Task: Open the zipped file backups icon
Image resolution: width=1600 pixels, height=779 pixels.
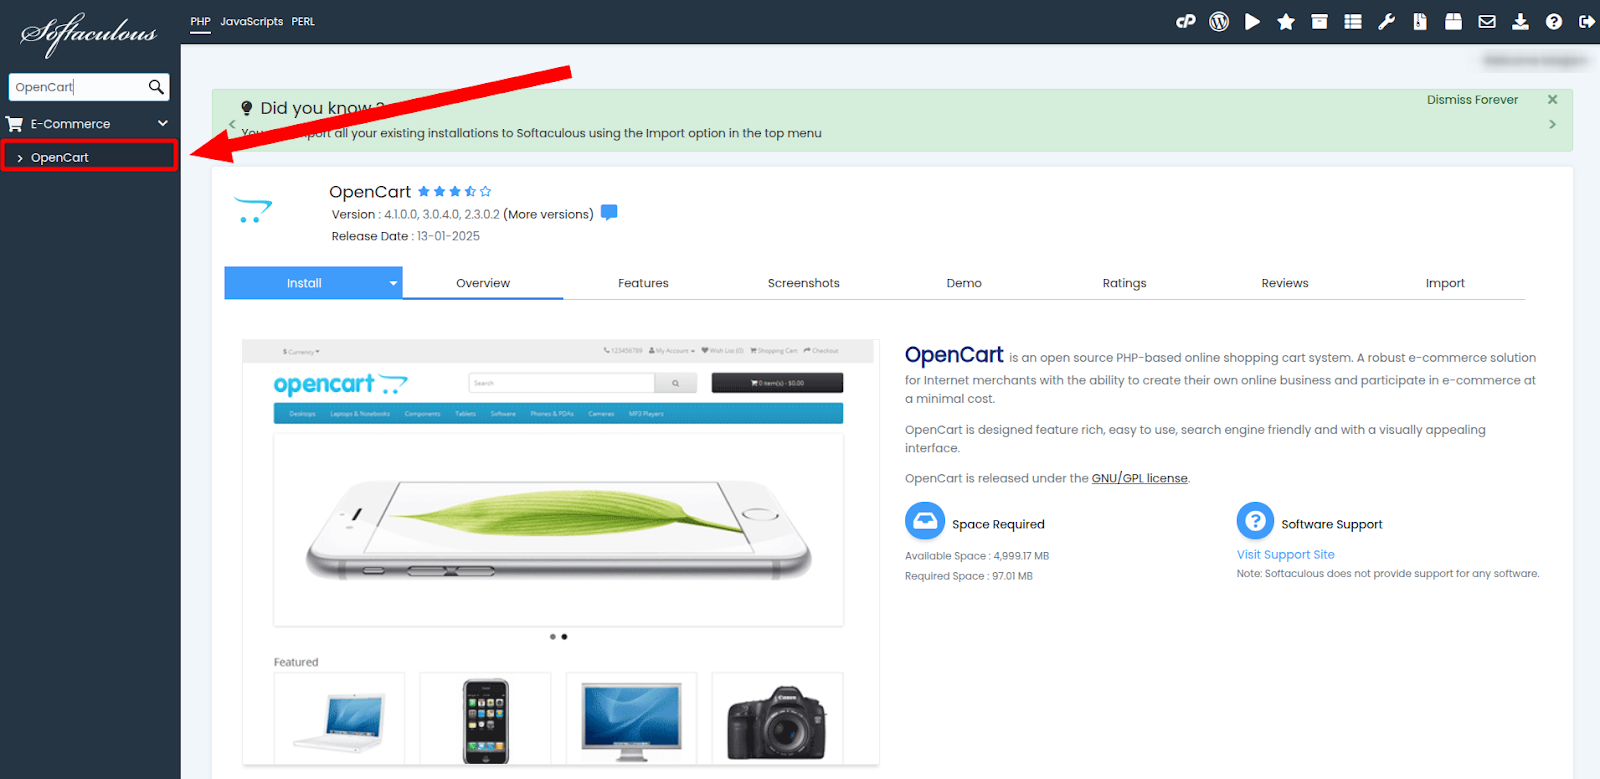Action: coord(1420,21)
